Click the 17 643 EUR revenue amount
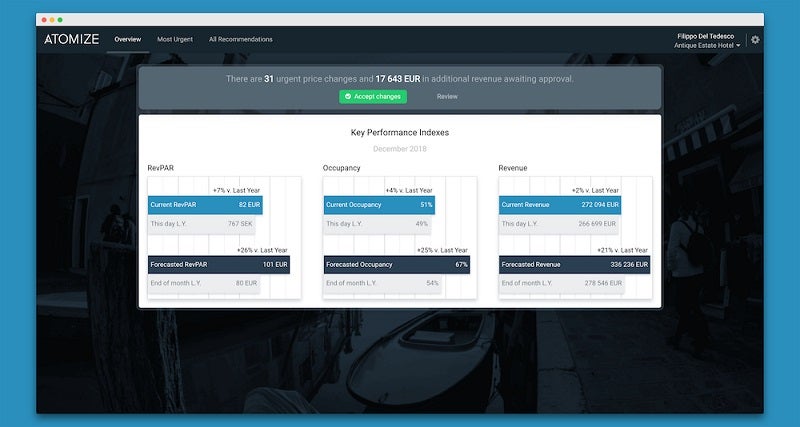The image size is (800, 427). tap(397, 79)
